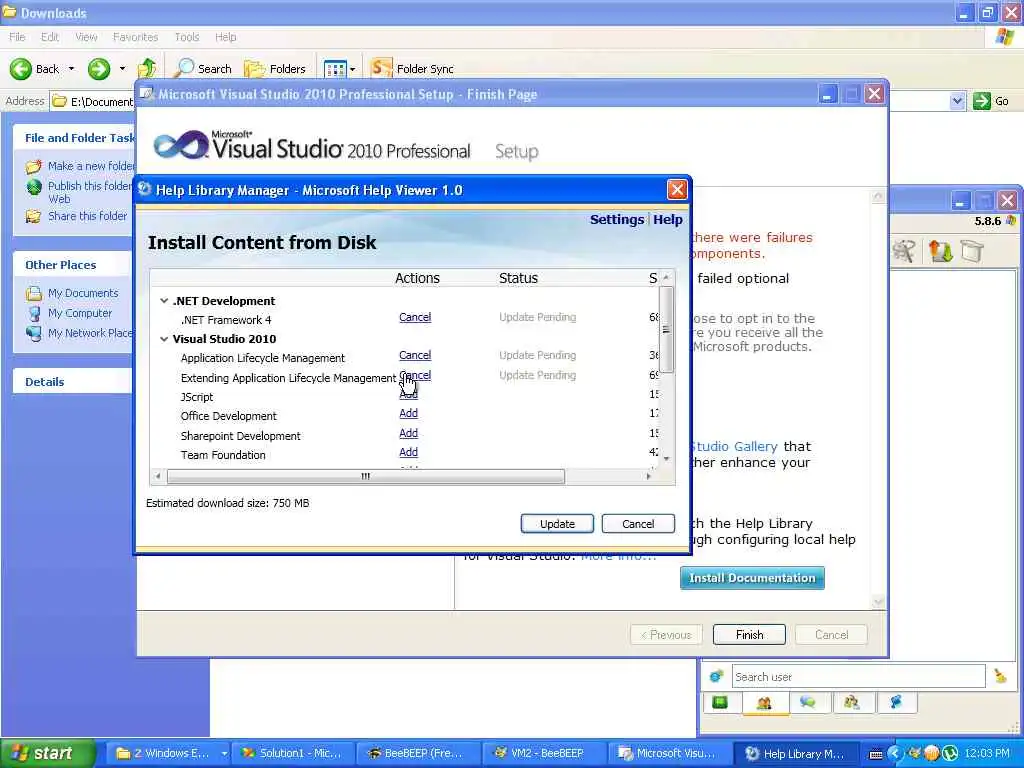Open the Views dropdown arrow
1024x768 pixels.
click(x=353, y=69)
